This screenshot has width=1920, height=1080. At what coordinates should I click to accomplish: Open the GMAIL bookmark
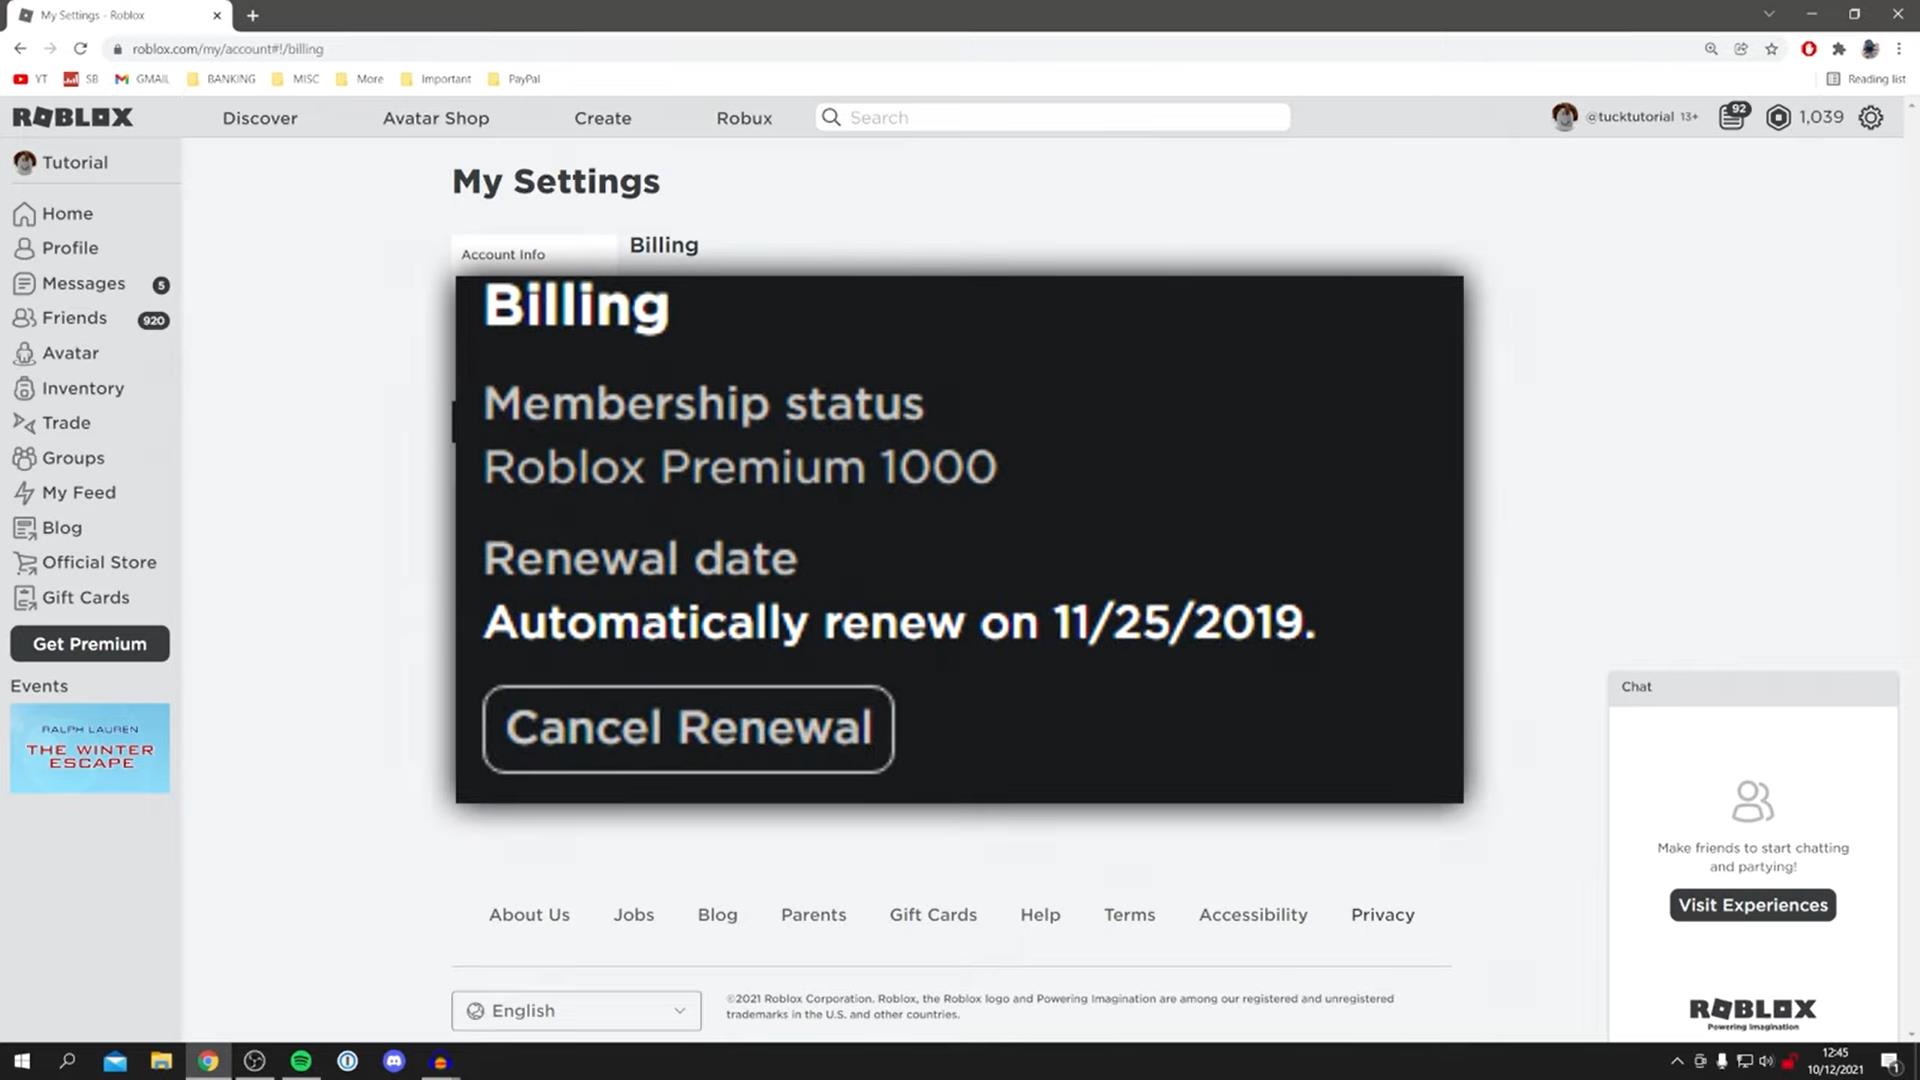click(x=142, y=79)
